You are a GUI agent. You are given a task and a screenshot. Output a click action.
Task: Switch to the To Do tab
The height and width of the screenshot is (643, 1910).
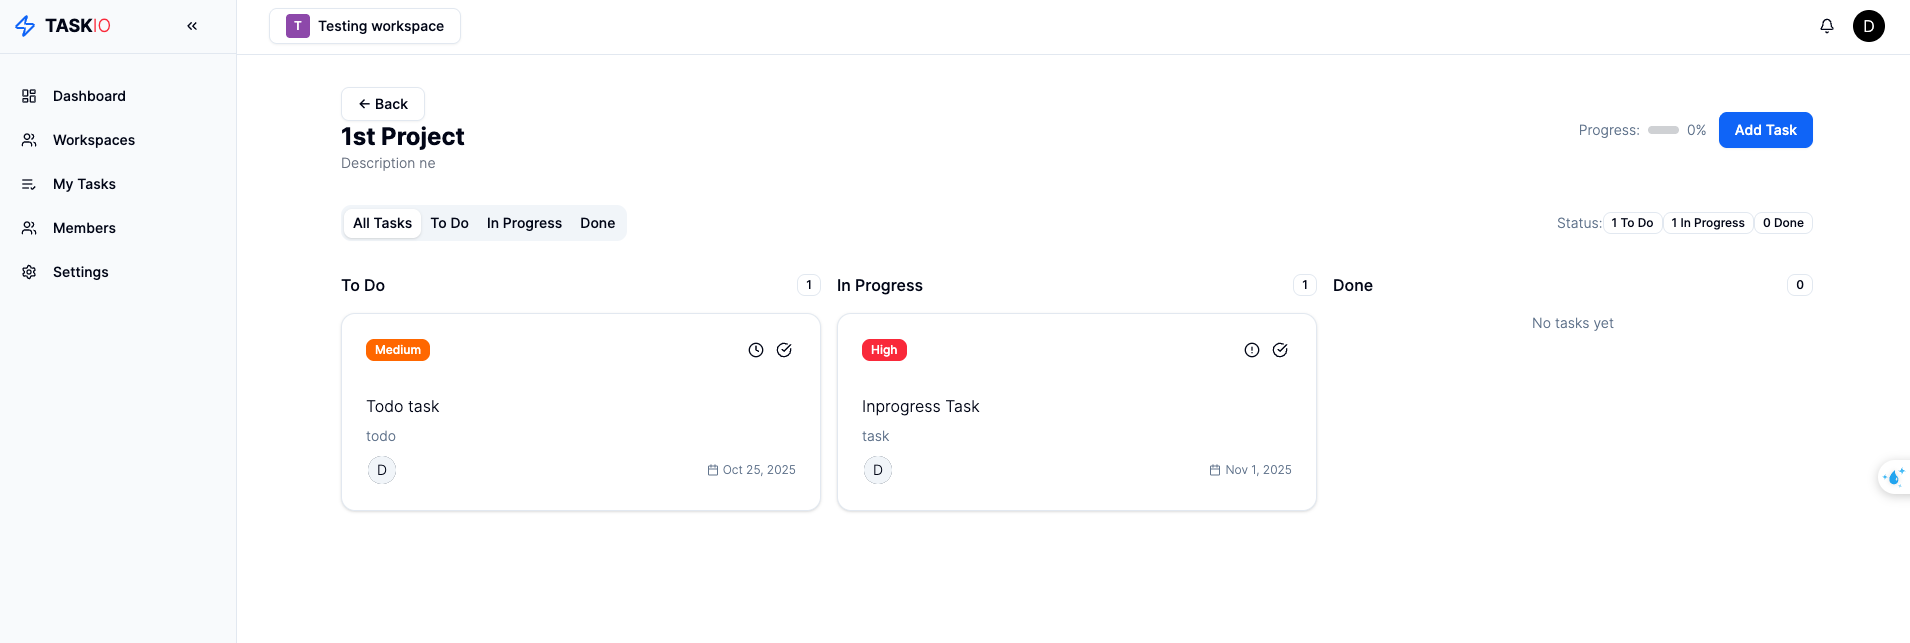coord(450,223)
